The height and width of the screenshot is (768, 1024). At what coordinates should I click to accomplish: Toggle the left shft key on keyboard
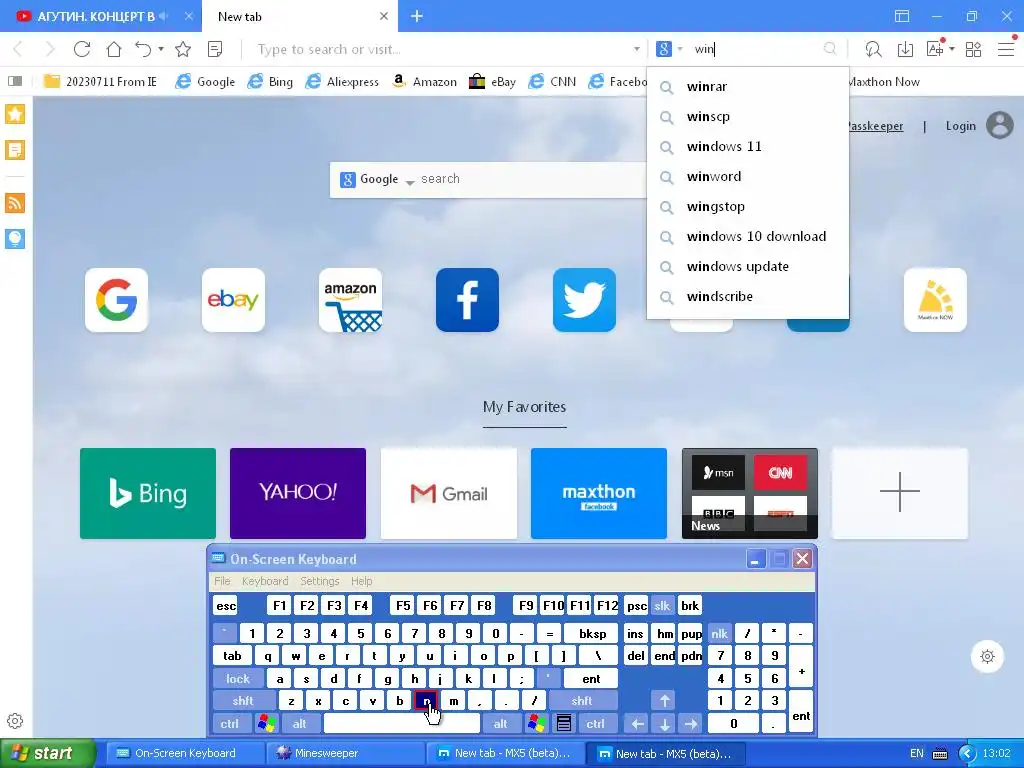(243, 701)
